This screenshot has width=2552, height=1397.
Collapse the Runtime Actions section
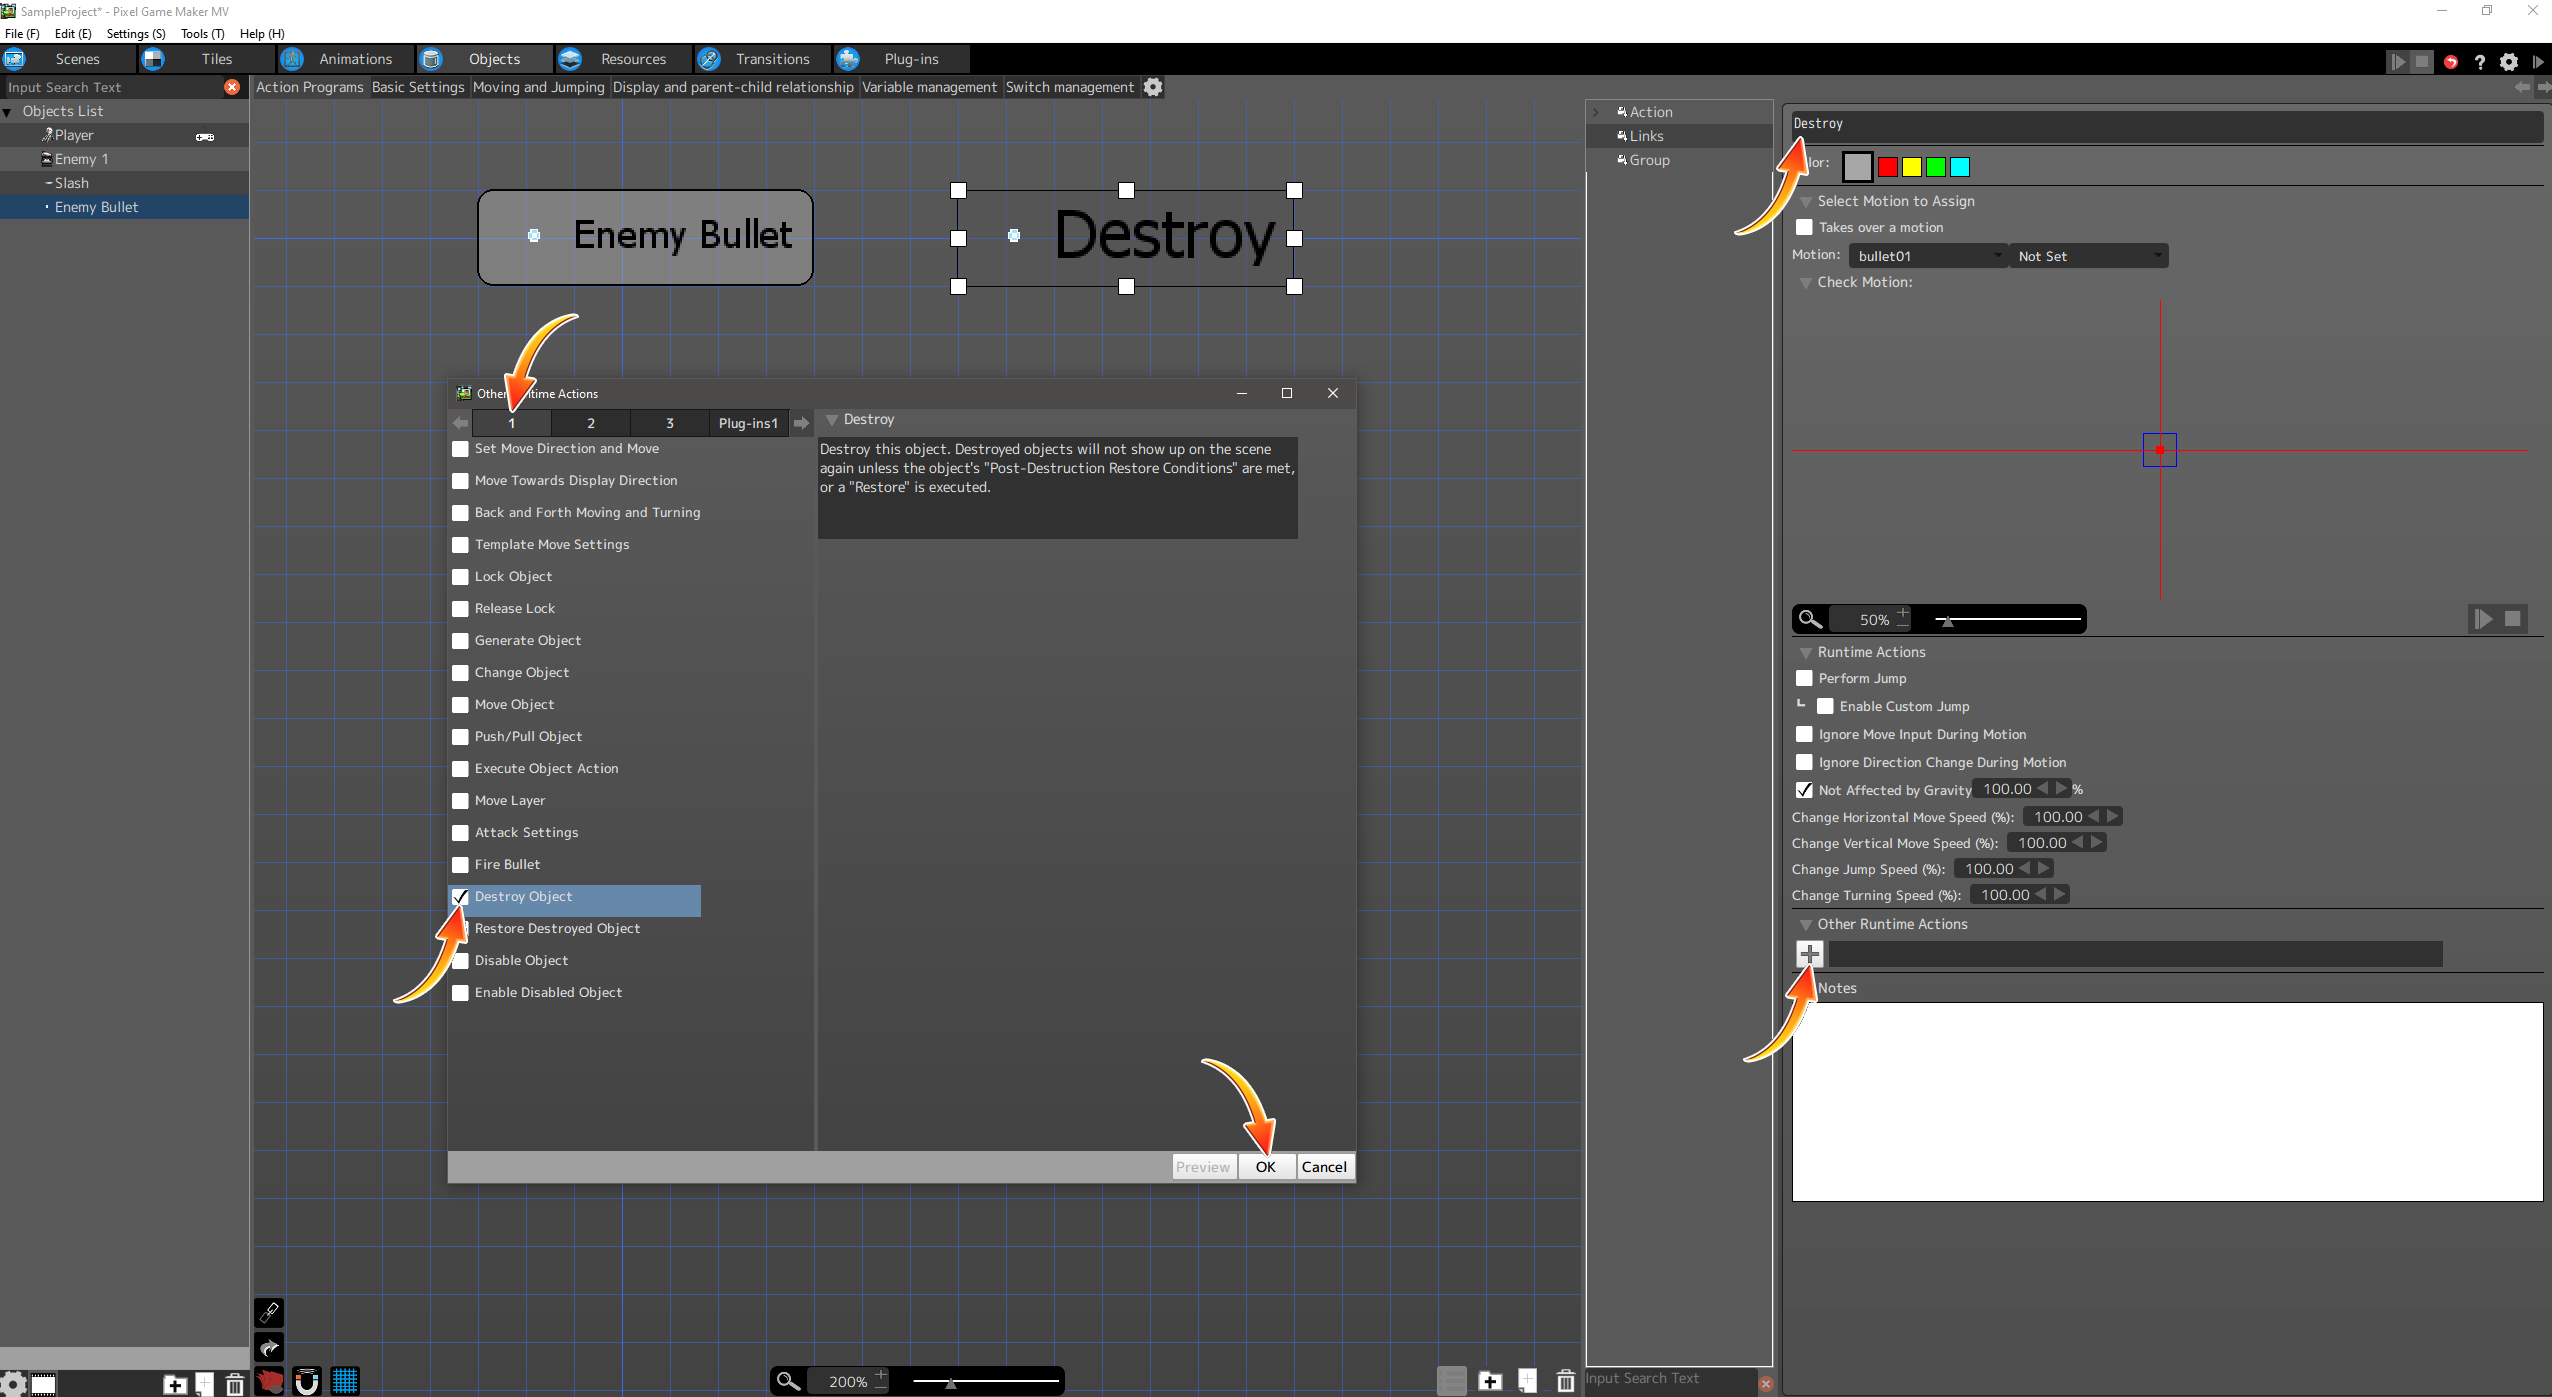1806,652
